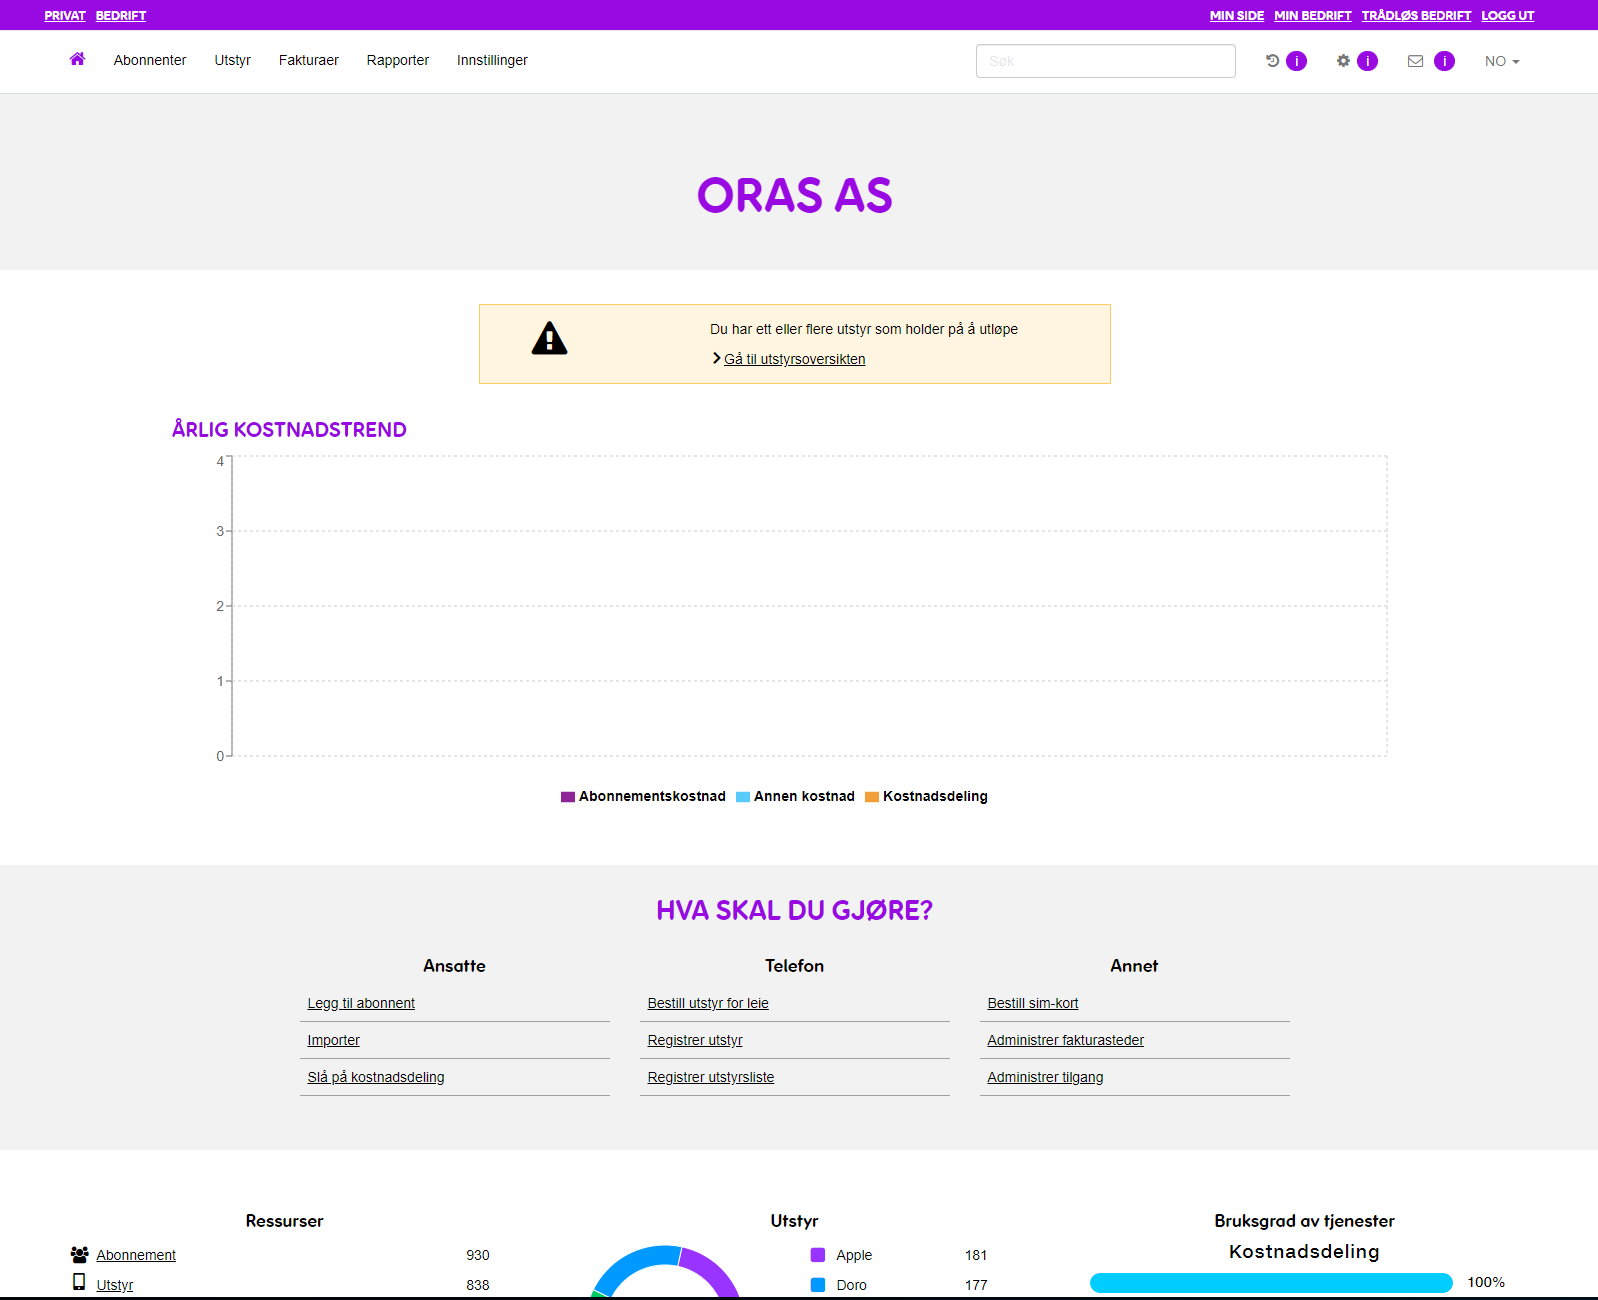Click the ÅRLIG KOSTNADSTREND heading
Screen dimensions: 1598x1300
point(289,429)
